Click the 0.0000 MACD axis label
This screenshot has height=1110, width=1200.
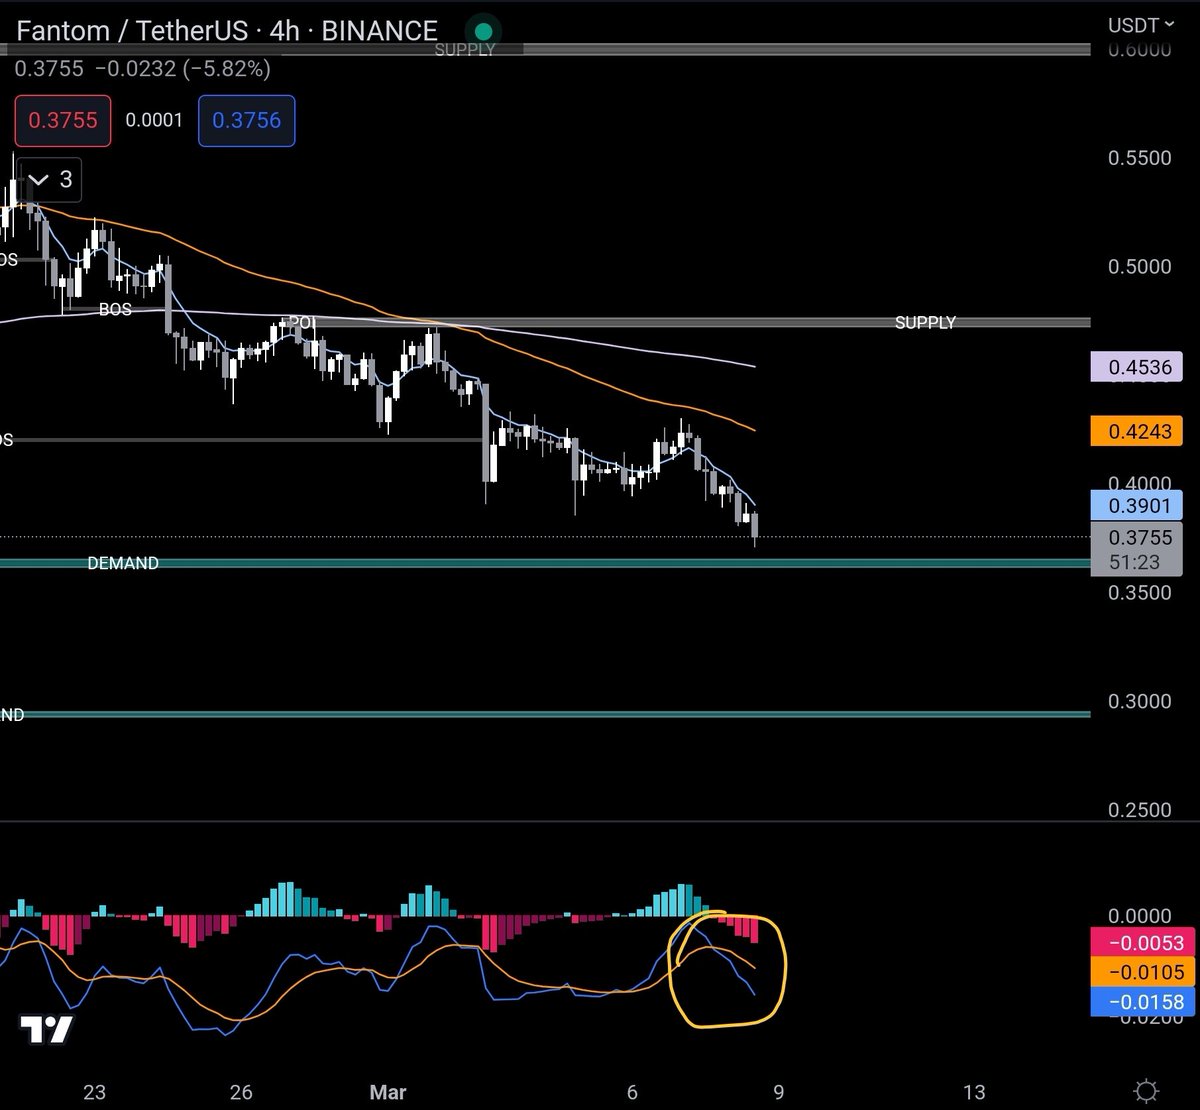point(1139,916)
